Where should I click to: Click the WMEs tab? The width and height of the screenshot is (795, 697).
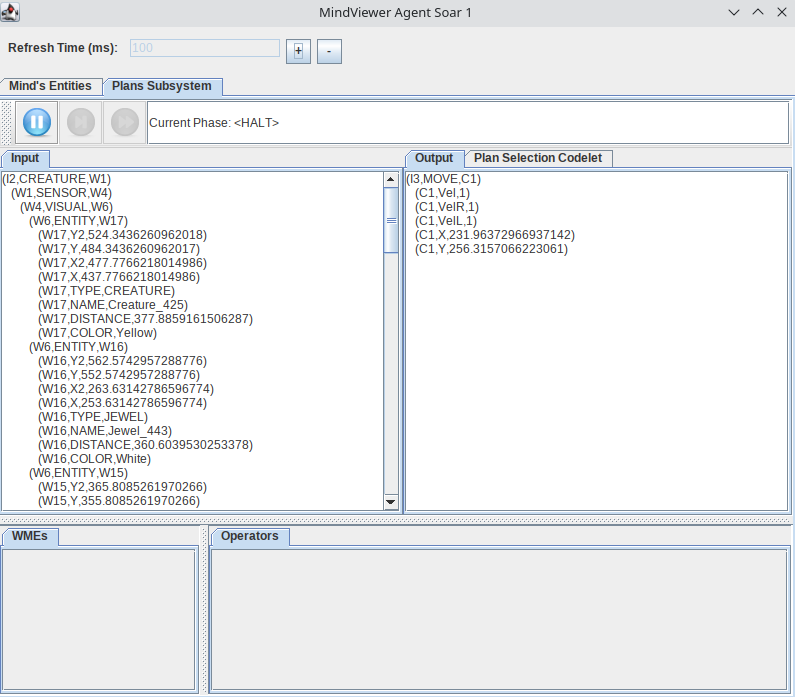coord(30,536)
